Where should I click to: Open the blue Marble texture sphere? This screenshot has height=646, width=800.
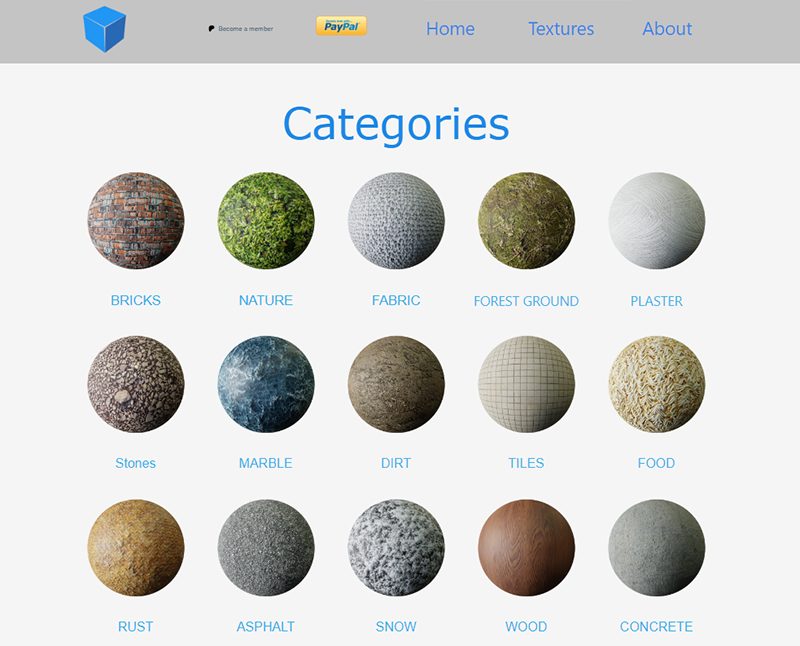pyautogui.click(x=266, y=384)
